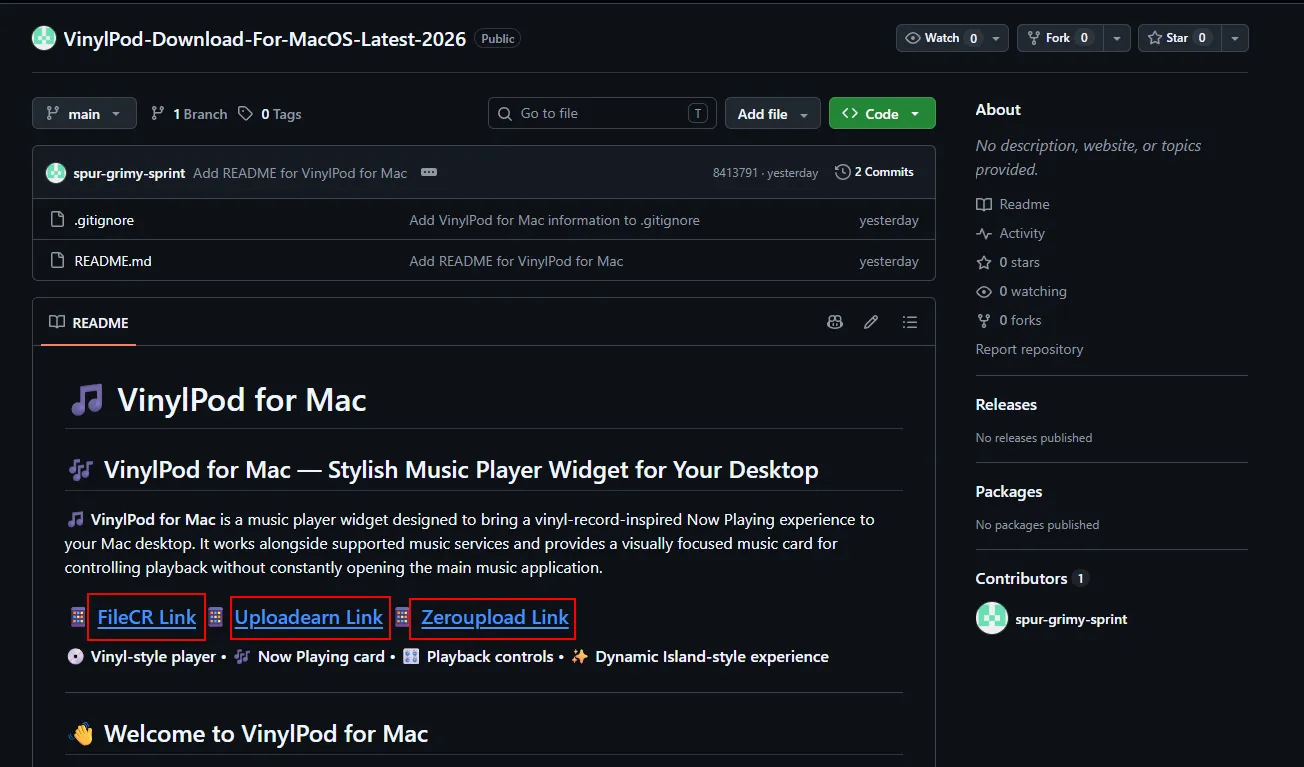Expand the Watch notifications dropdown arrow
This screenshot has height=767, width=1304.
(997, 38)
